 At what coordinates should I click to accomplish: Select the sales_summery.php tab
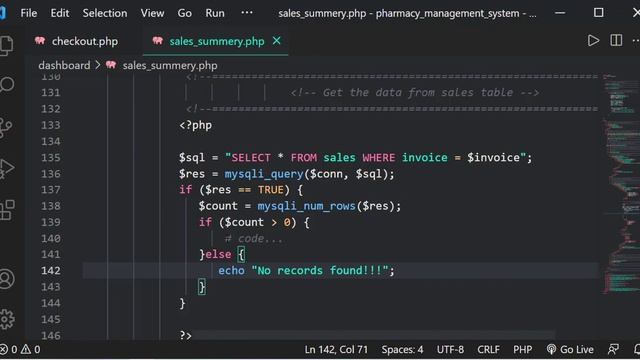click(x=217, y=41)
